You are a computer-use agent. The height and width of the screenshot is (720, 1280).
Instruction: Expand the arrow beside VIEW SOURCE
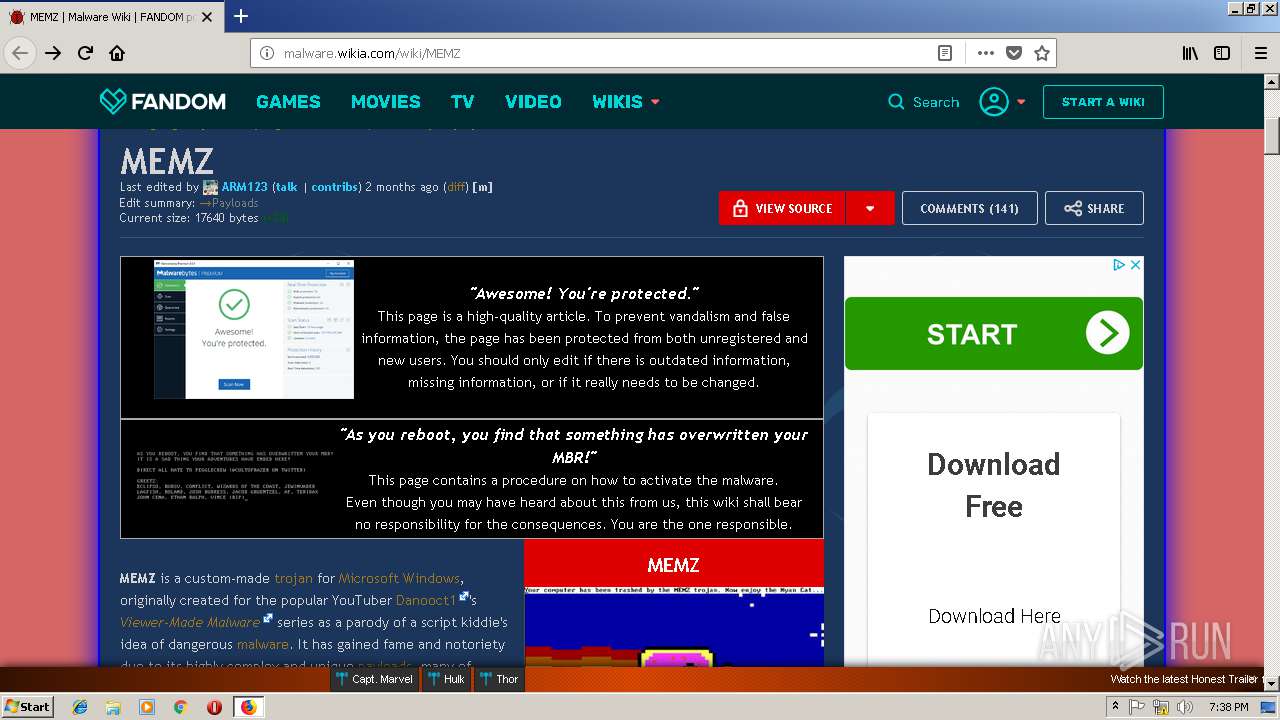coord(870,208)
